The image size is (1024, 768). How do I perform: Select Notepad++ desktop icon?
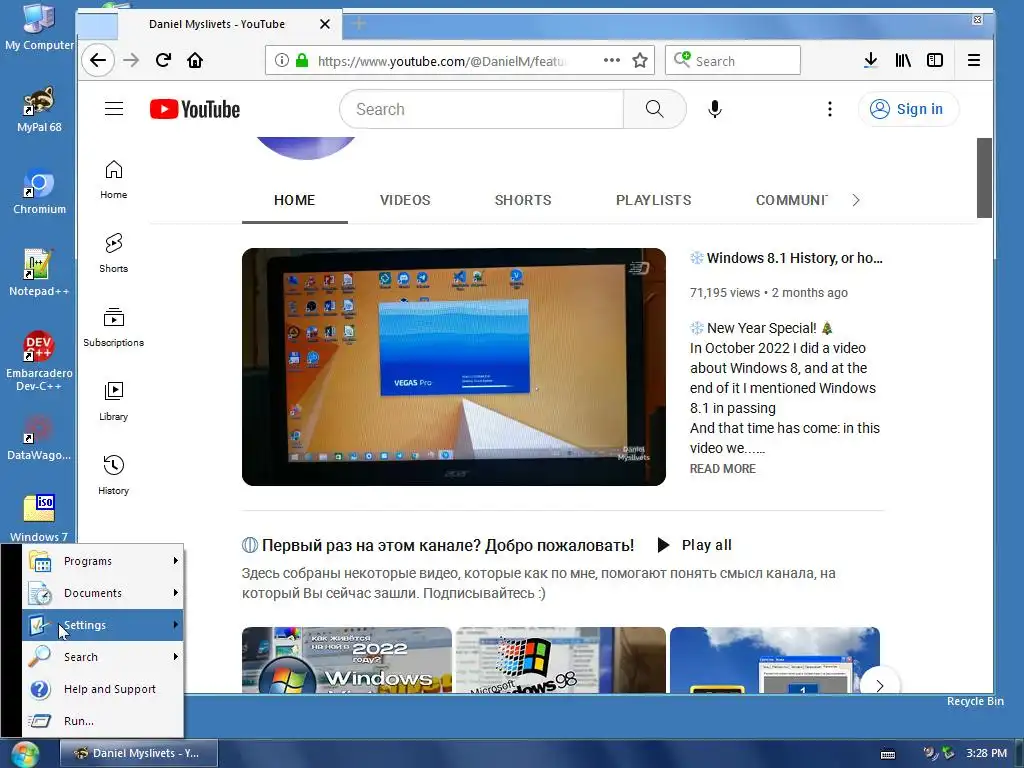[x=39, y=273]
